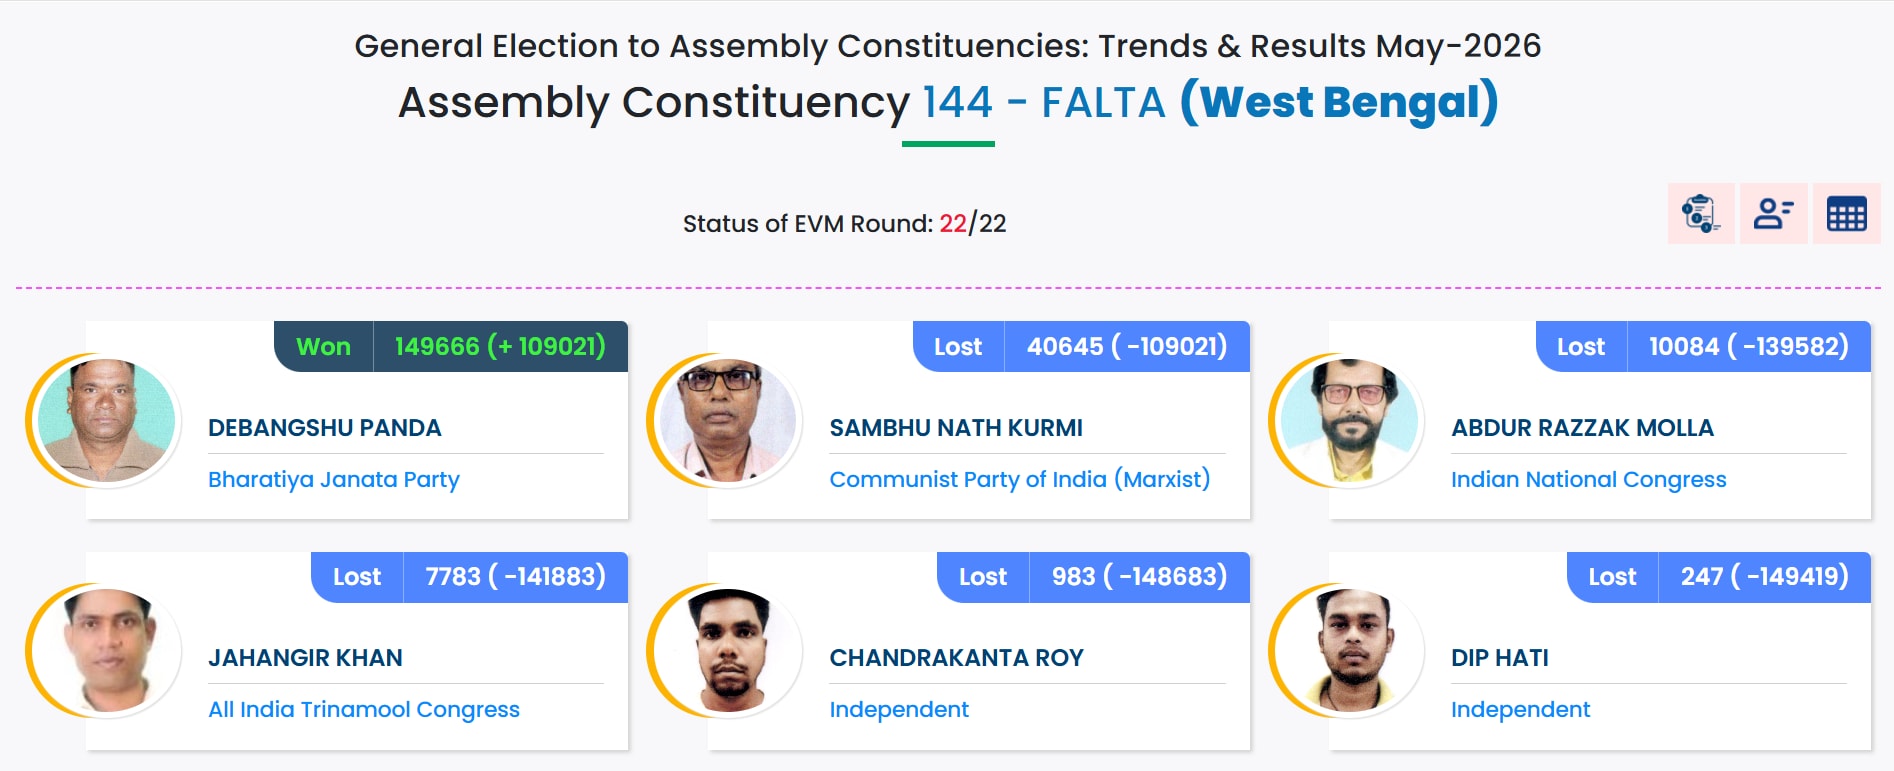Select the DIP HATI candidate name
The height and width of the screenshot is (771, 1894).
(1500, 658)
